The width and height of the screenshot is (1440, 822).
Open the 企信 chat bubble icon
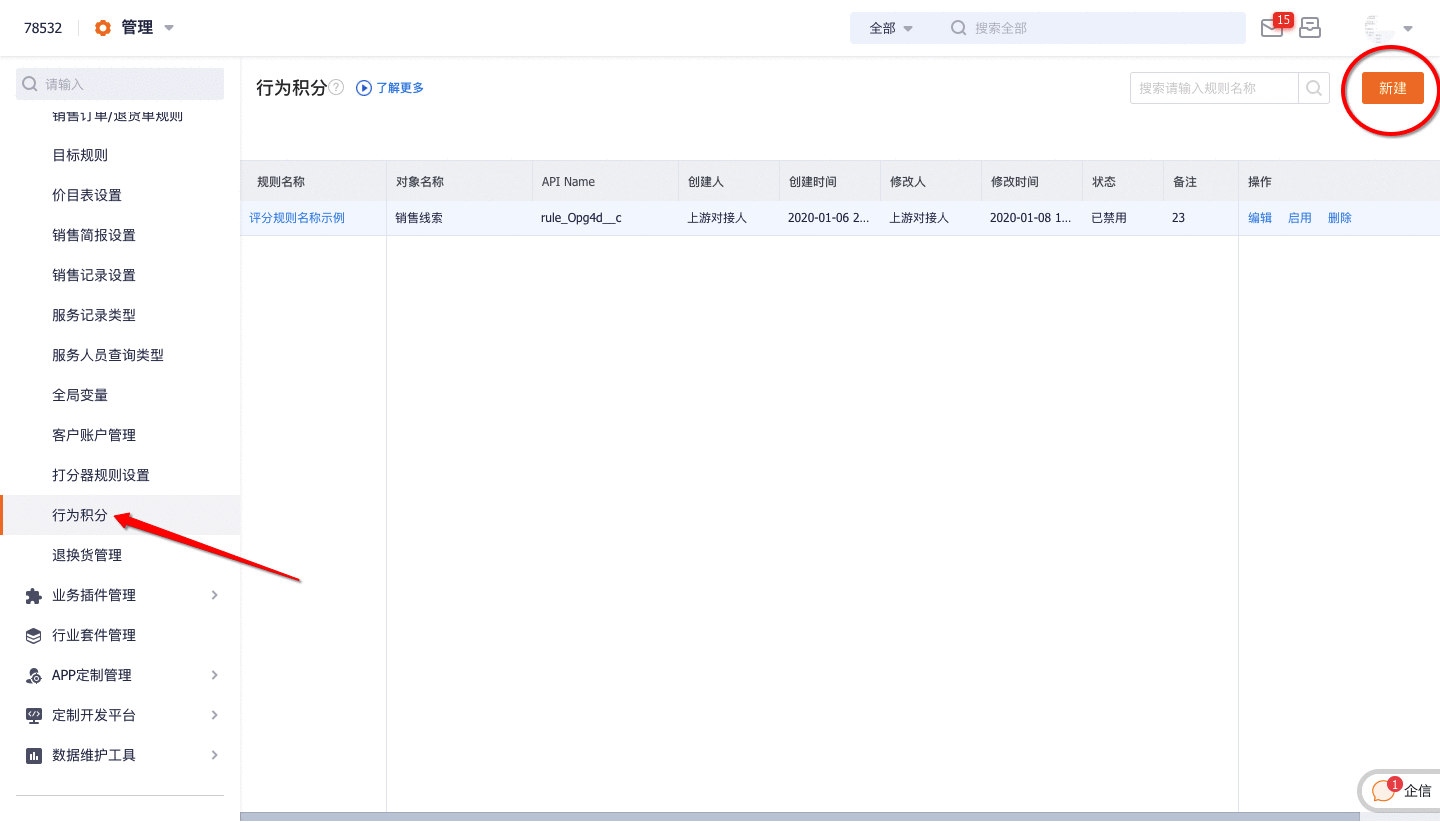tap(1383, 791)
